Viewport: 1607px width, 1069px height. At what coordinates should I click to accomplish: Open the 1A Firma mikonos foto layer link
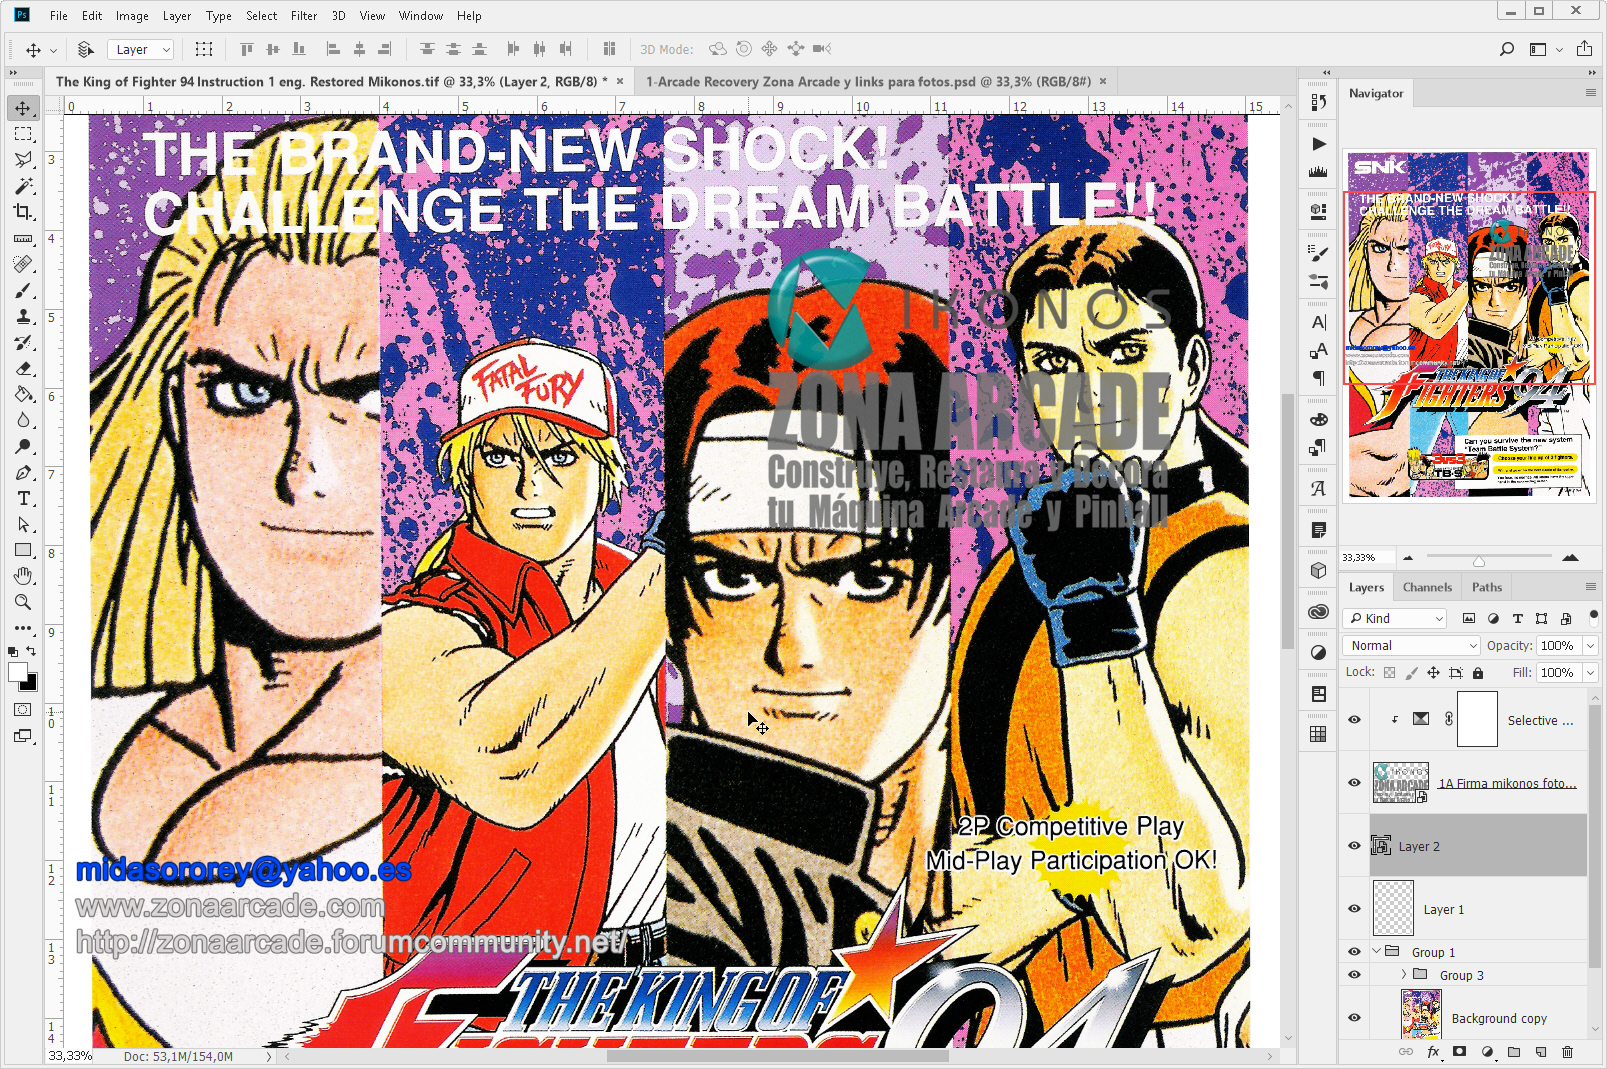1508,783
